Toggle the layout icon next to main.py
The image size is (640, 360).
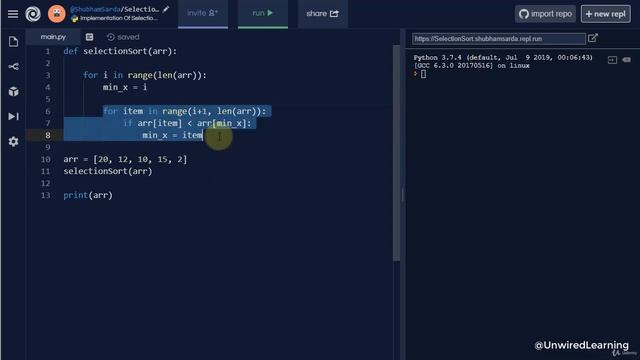pos(89,37)
